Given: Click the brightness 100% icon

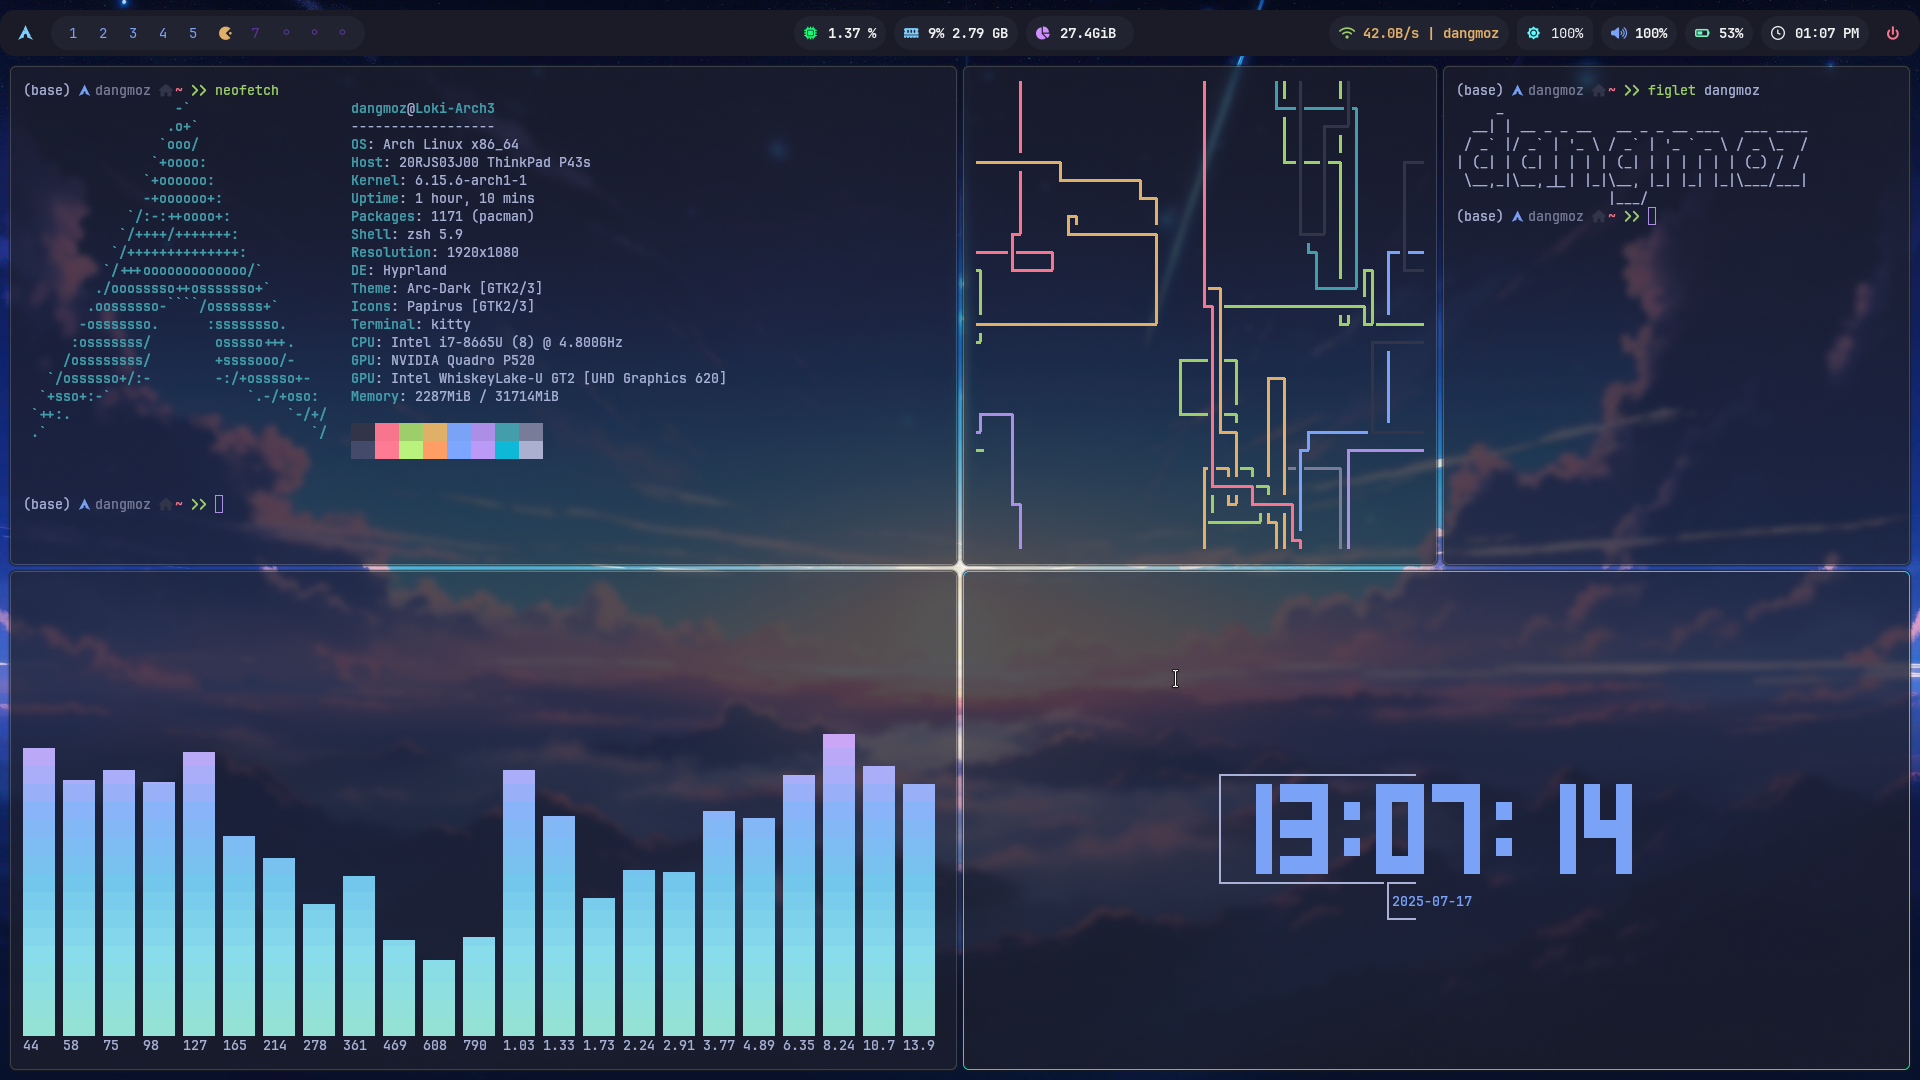Looking at the screenshot, I should 1534,33.
